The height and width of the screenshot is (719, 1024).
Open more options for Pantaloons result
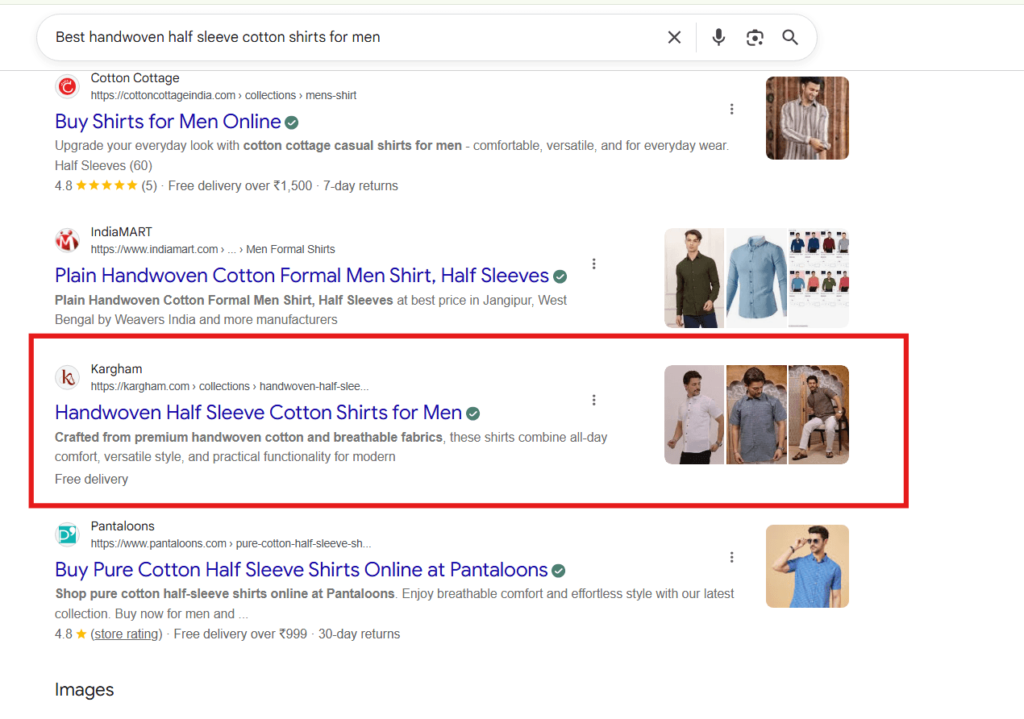731,557
